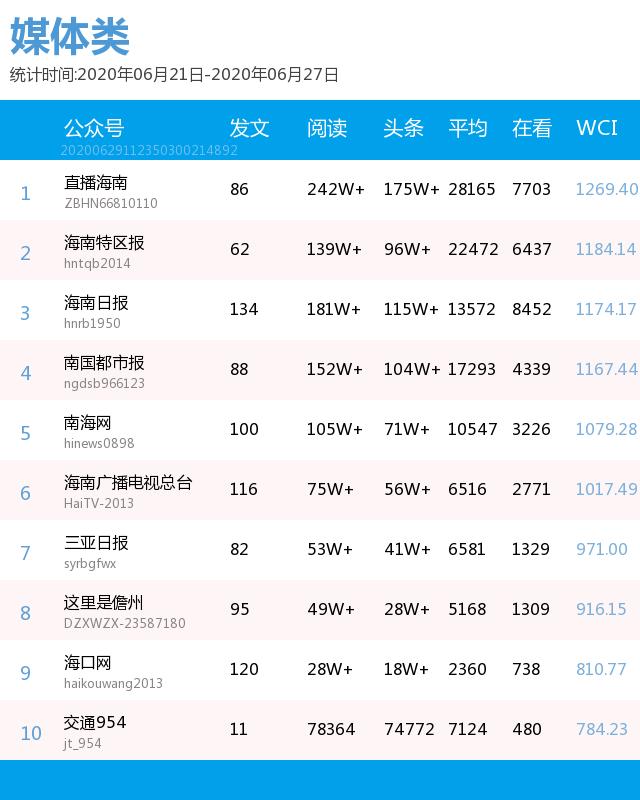The width and height of the screenshot is (640, 800).
Task: Click WCI value 1184.14
Action: pyautogui.click(x=606, y=249)
